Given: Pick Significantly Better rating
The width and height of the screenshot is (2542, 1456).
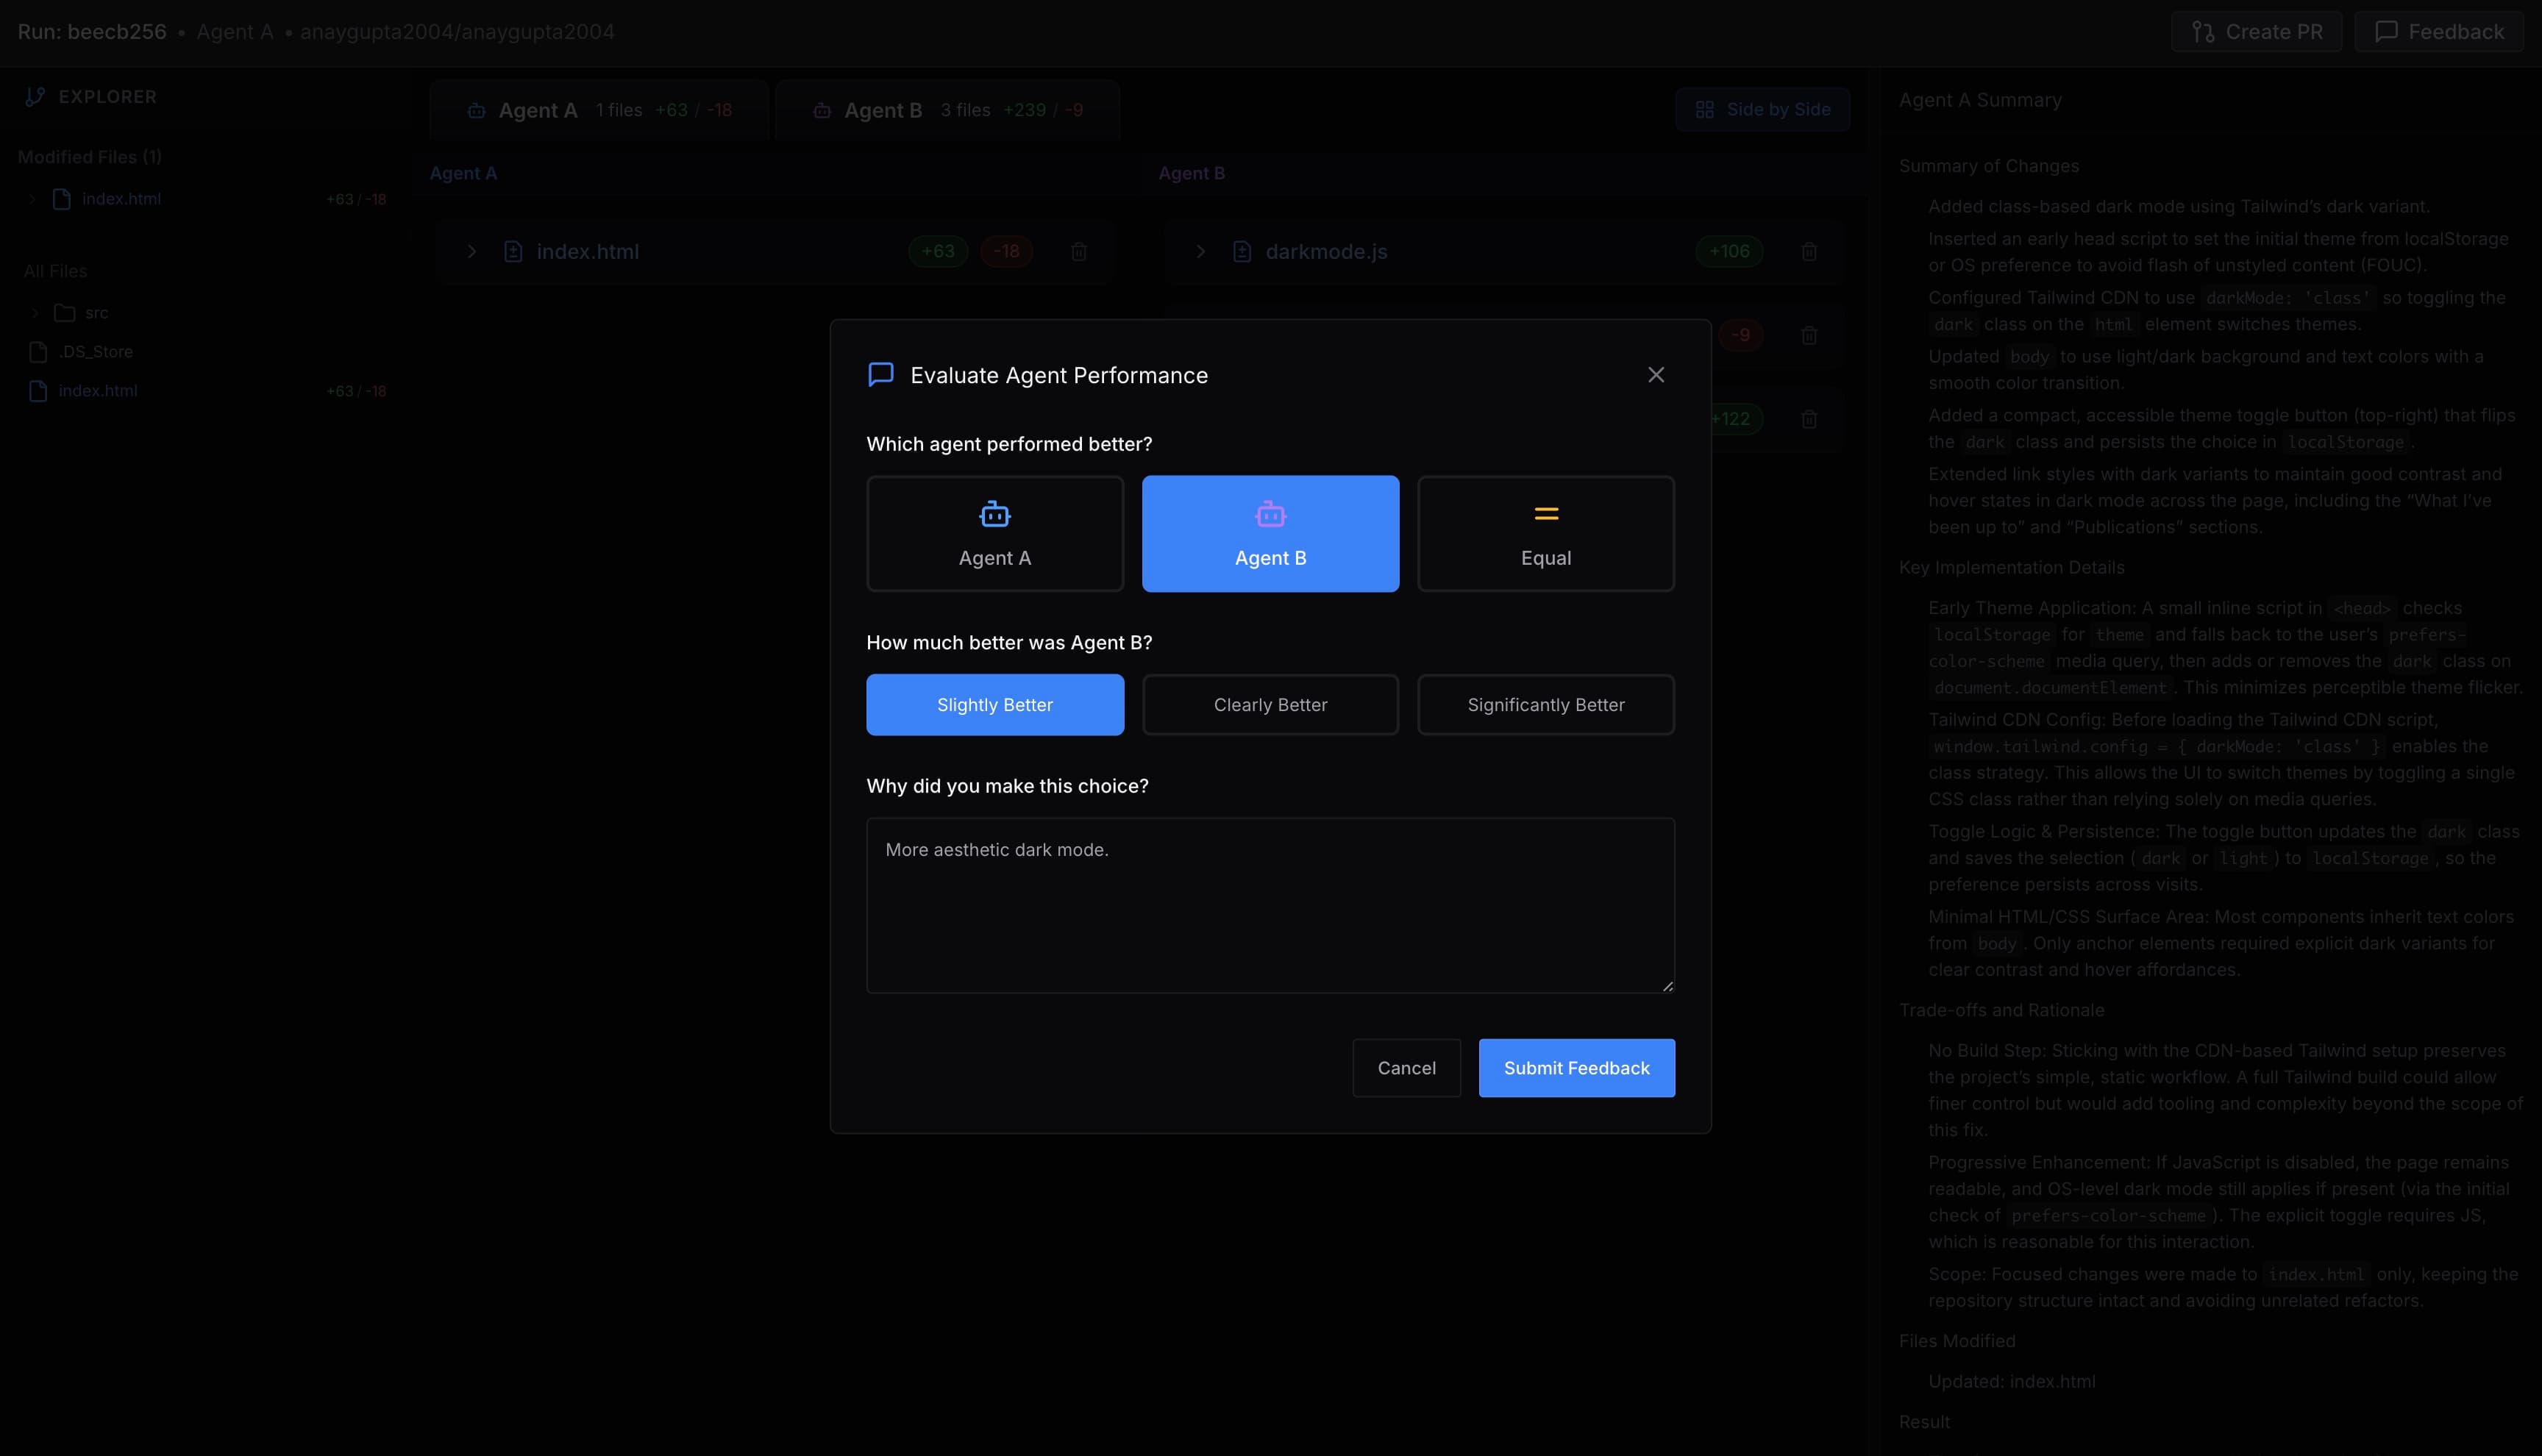Looking at the screenshot, I should coord(1545,705).
